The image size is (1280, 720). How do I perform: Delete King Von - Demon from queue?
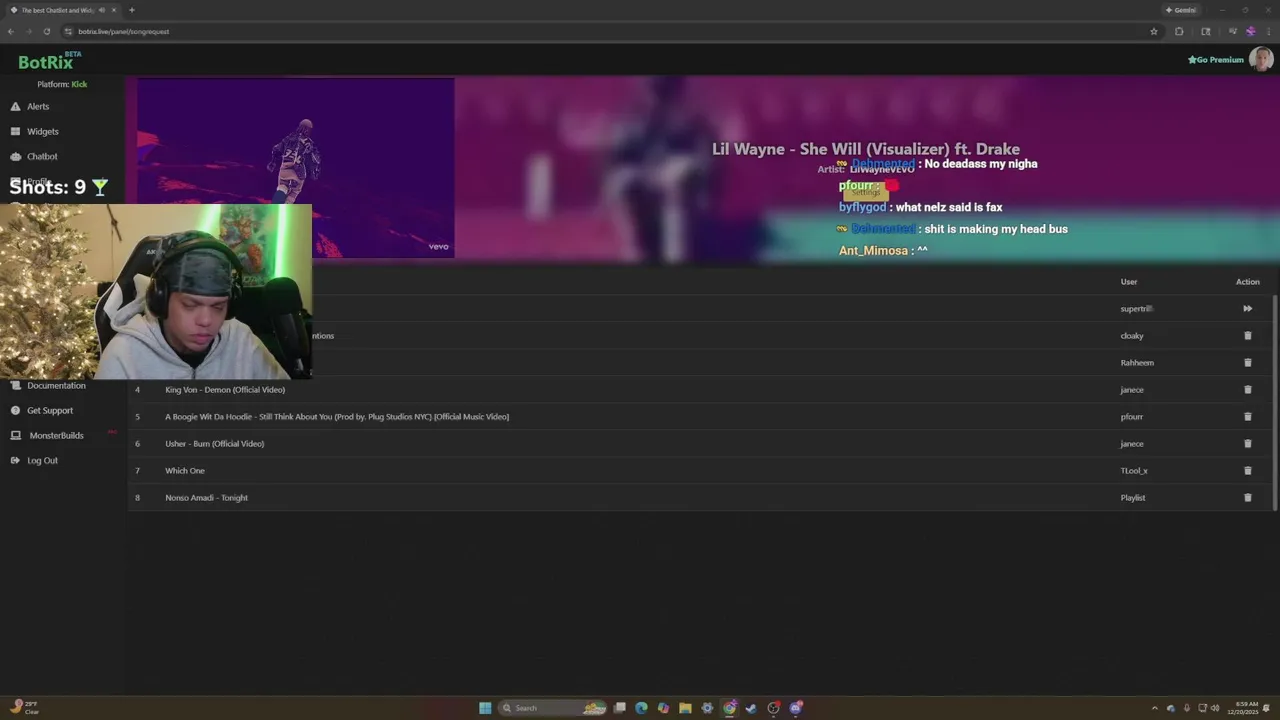[x=1247, y=390]
